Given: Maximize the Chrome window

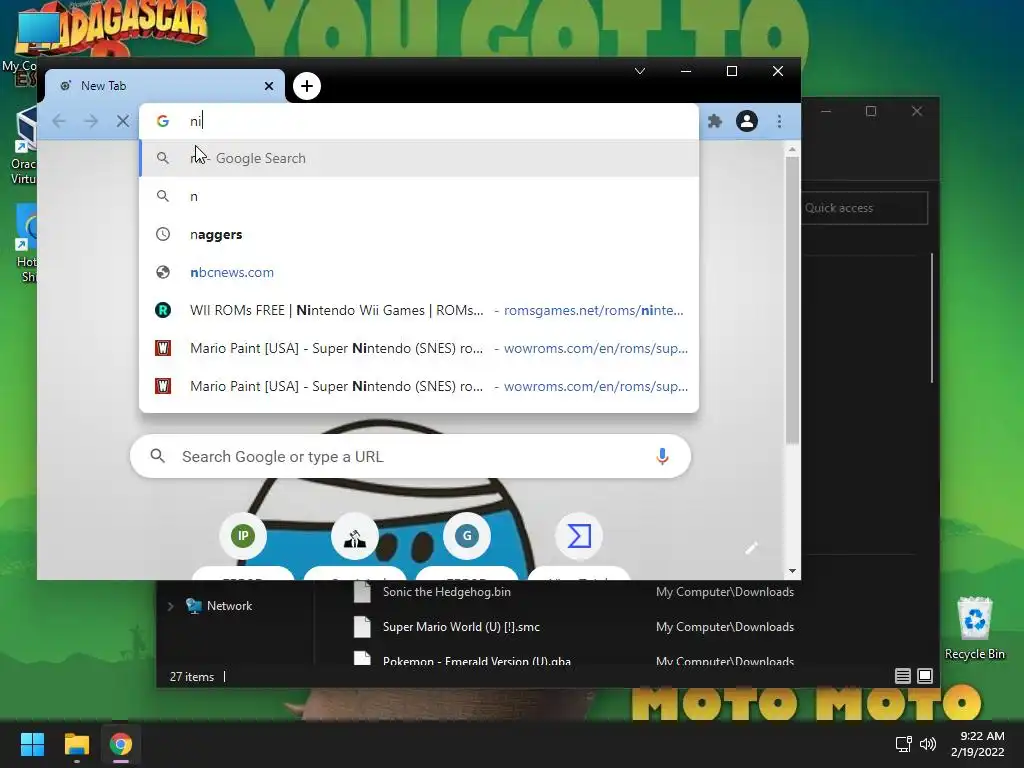Looking at the screenshot, I should pos(732,71).
